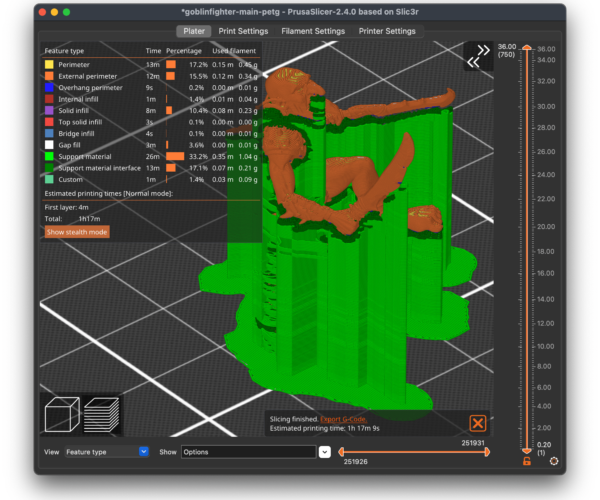Close the slicing finished notification
Screen dimensions: 600x500
477,423
